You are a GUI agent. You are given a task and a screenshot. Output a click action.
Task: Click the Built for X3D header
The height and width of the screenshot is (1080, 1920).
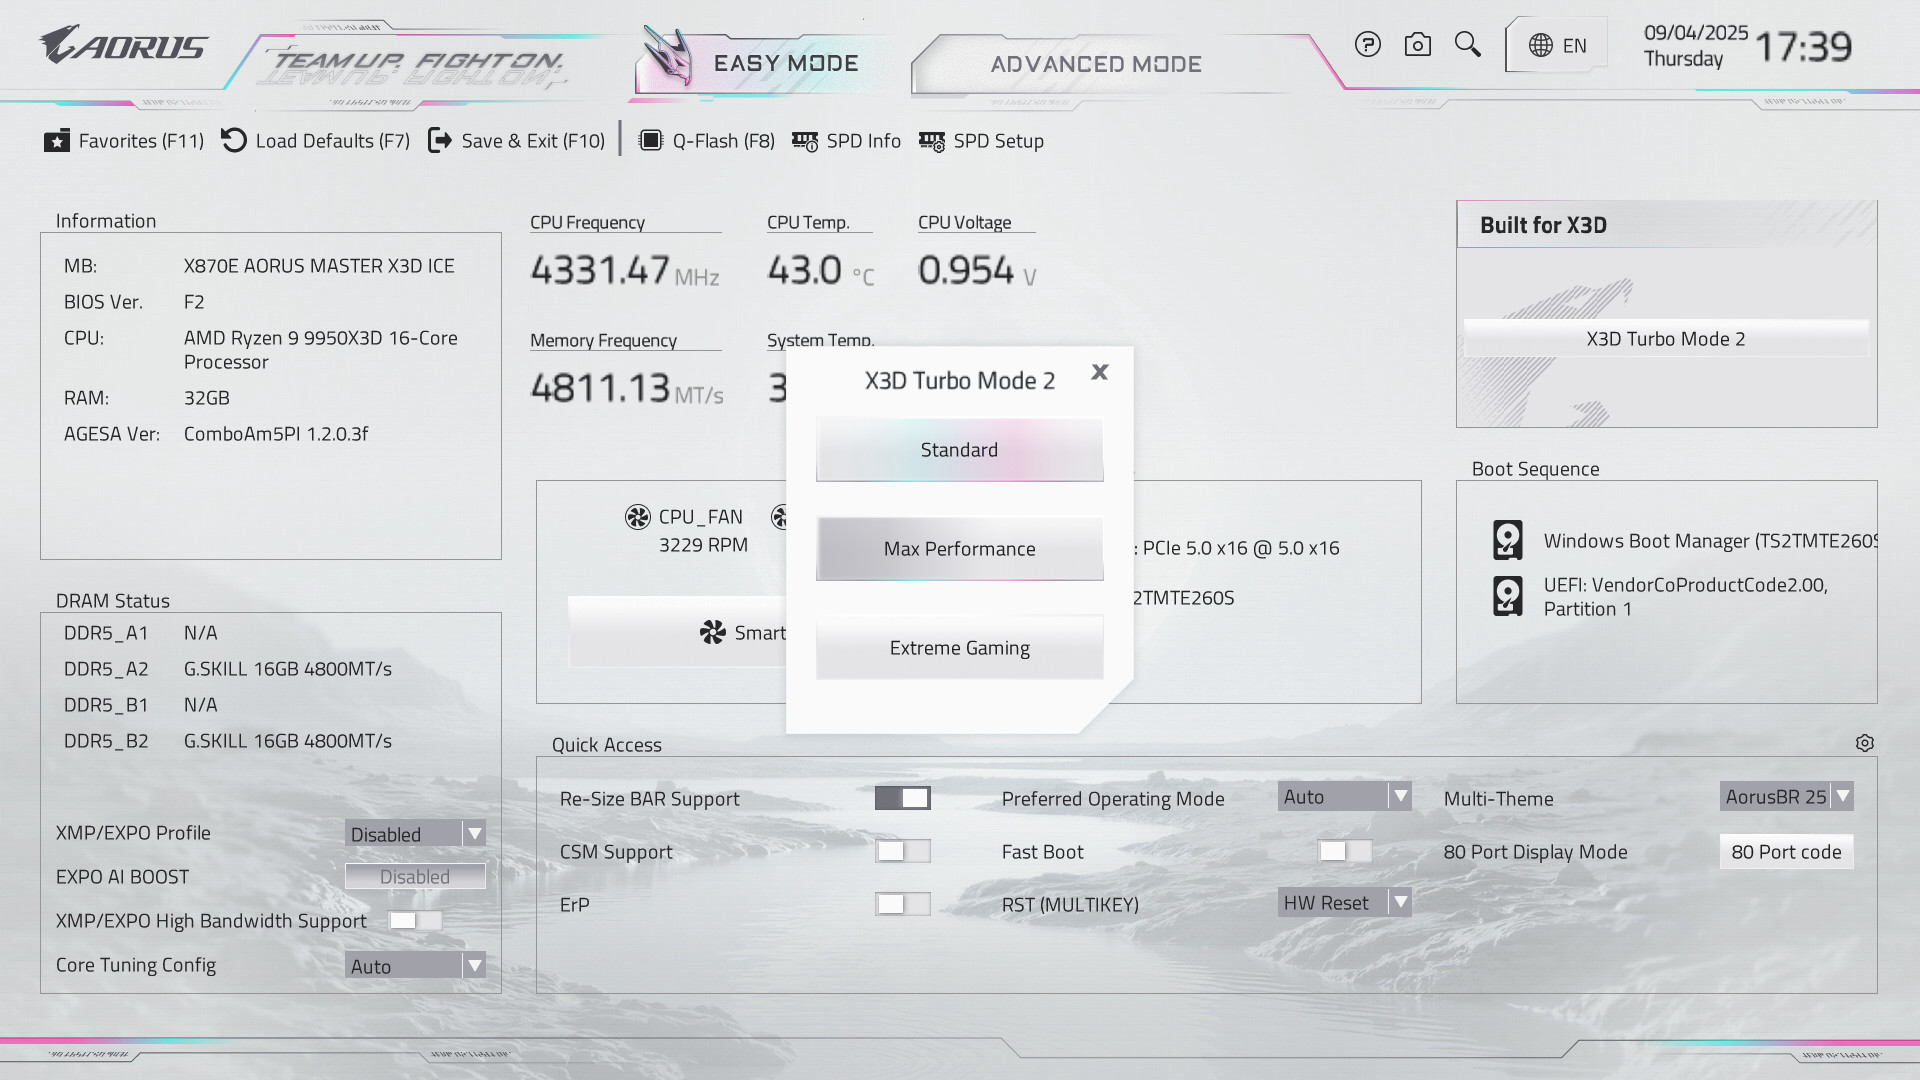pos(1544,225)
